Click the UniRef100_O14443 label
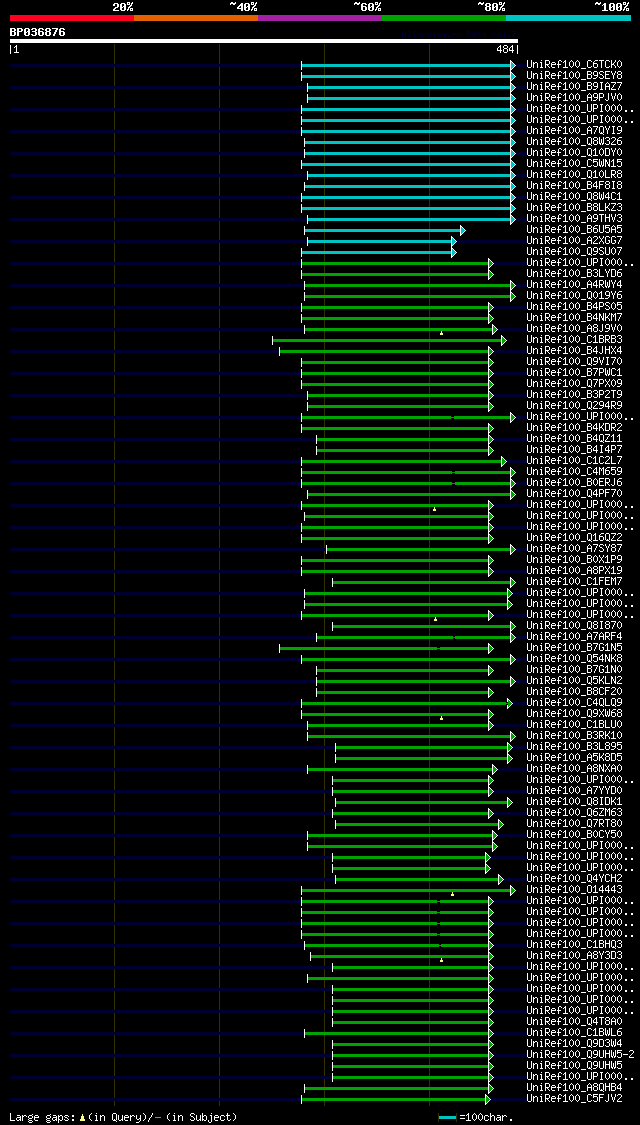This screenshot has width=640, height=1125. (574, 890)
